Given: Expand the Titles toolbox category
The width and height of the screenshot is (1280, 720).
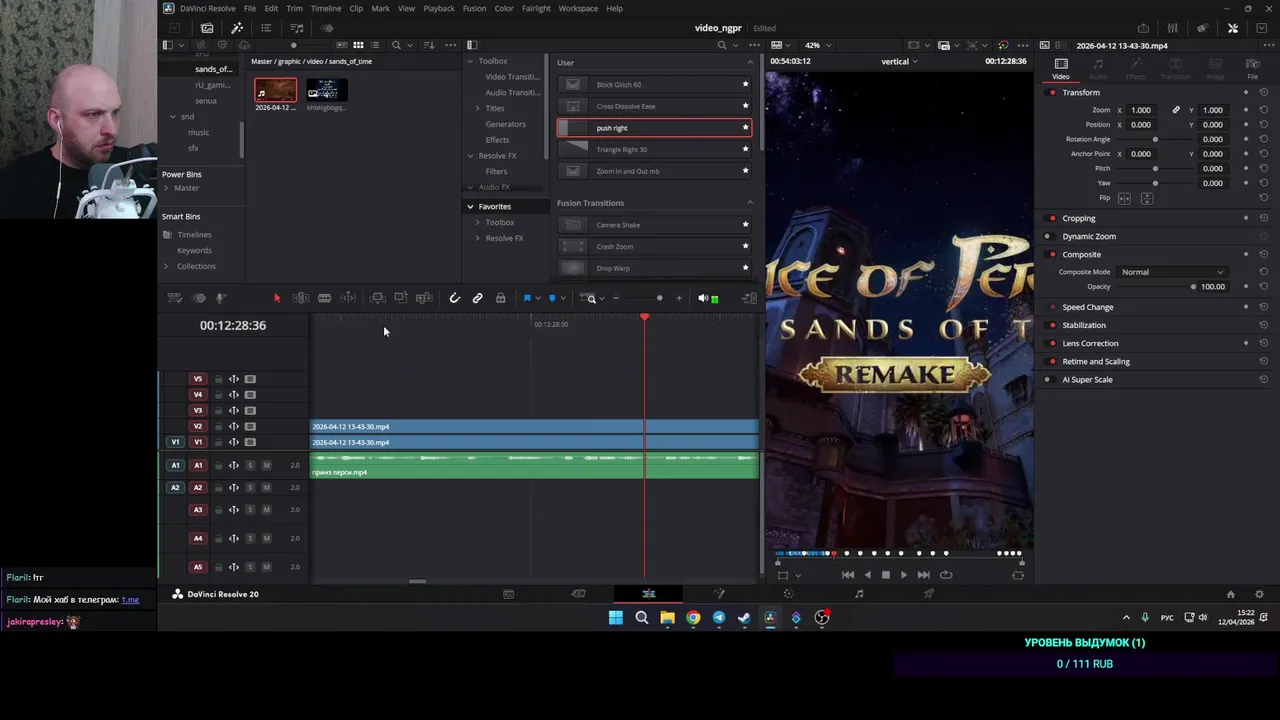Looking at the screenshot, I should [x=477, y=108].
